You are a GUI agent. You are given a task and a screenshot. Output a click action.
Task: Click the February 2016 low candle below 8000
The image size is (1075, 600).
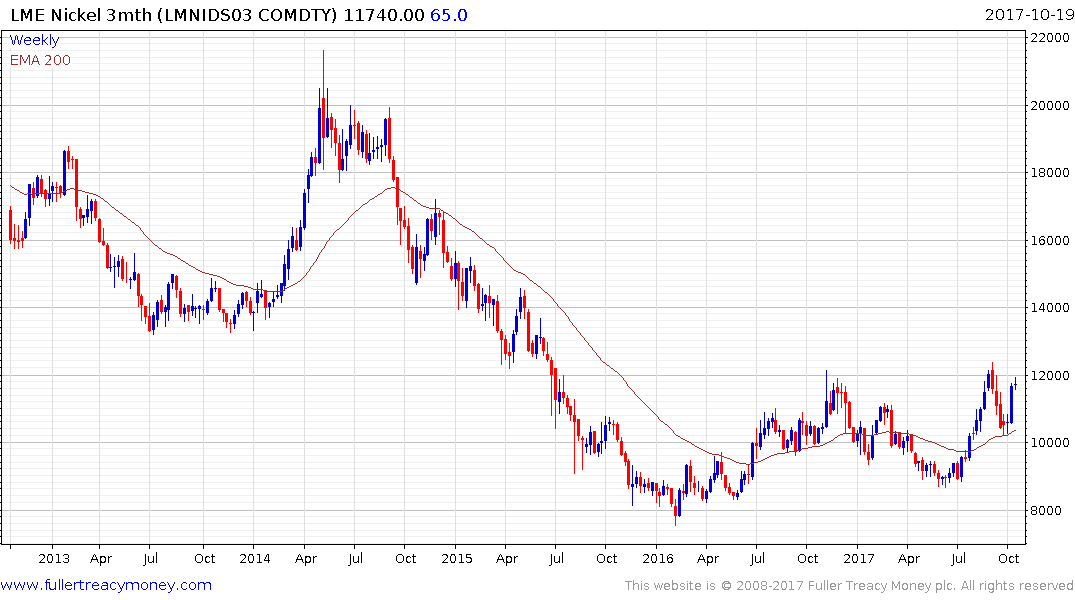click(x=675, y=509)
